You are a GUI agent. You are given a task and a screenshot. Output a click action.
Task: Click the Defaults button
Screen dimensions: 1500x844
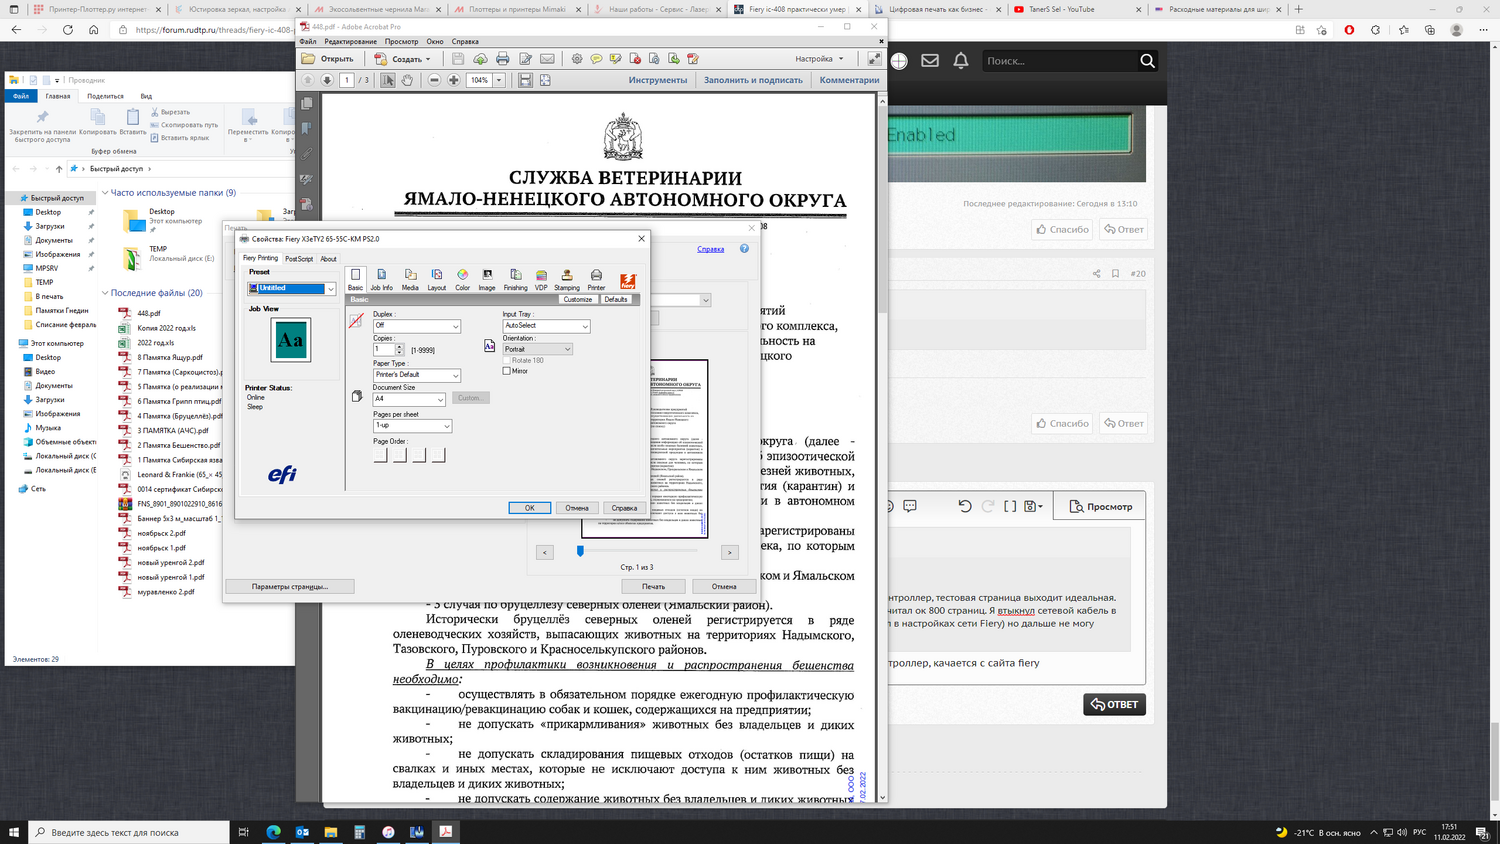(x=616, y=299)
